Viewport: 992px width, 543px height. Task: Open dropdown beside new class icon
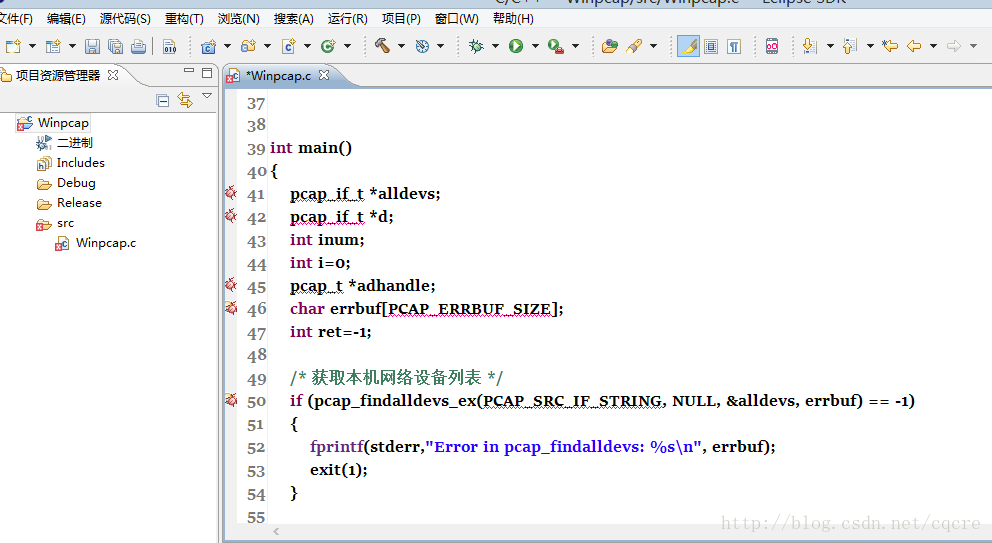click(347, 46)
